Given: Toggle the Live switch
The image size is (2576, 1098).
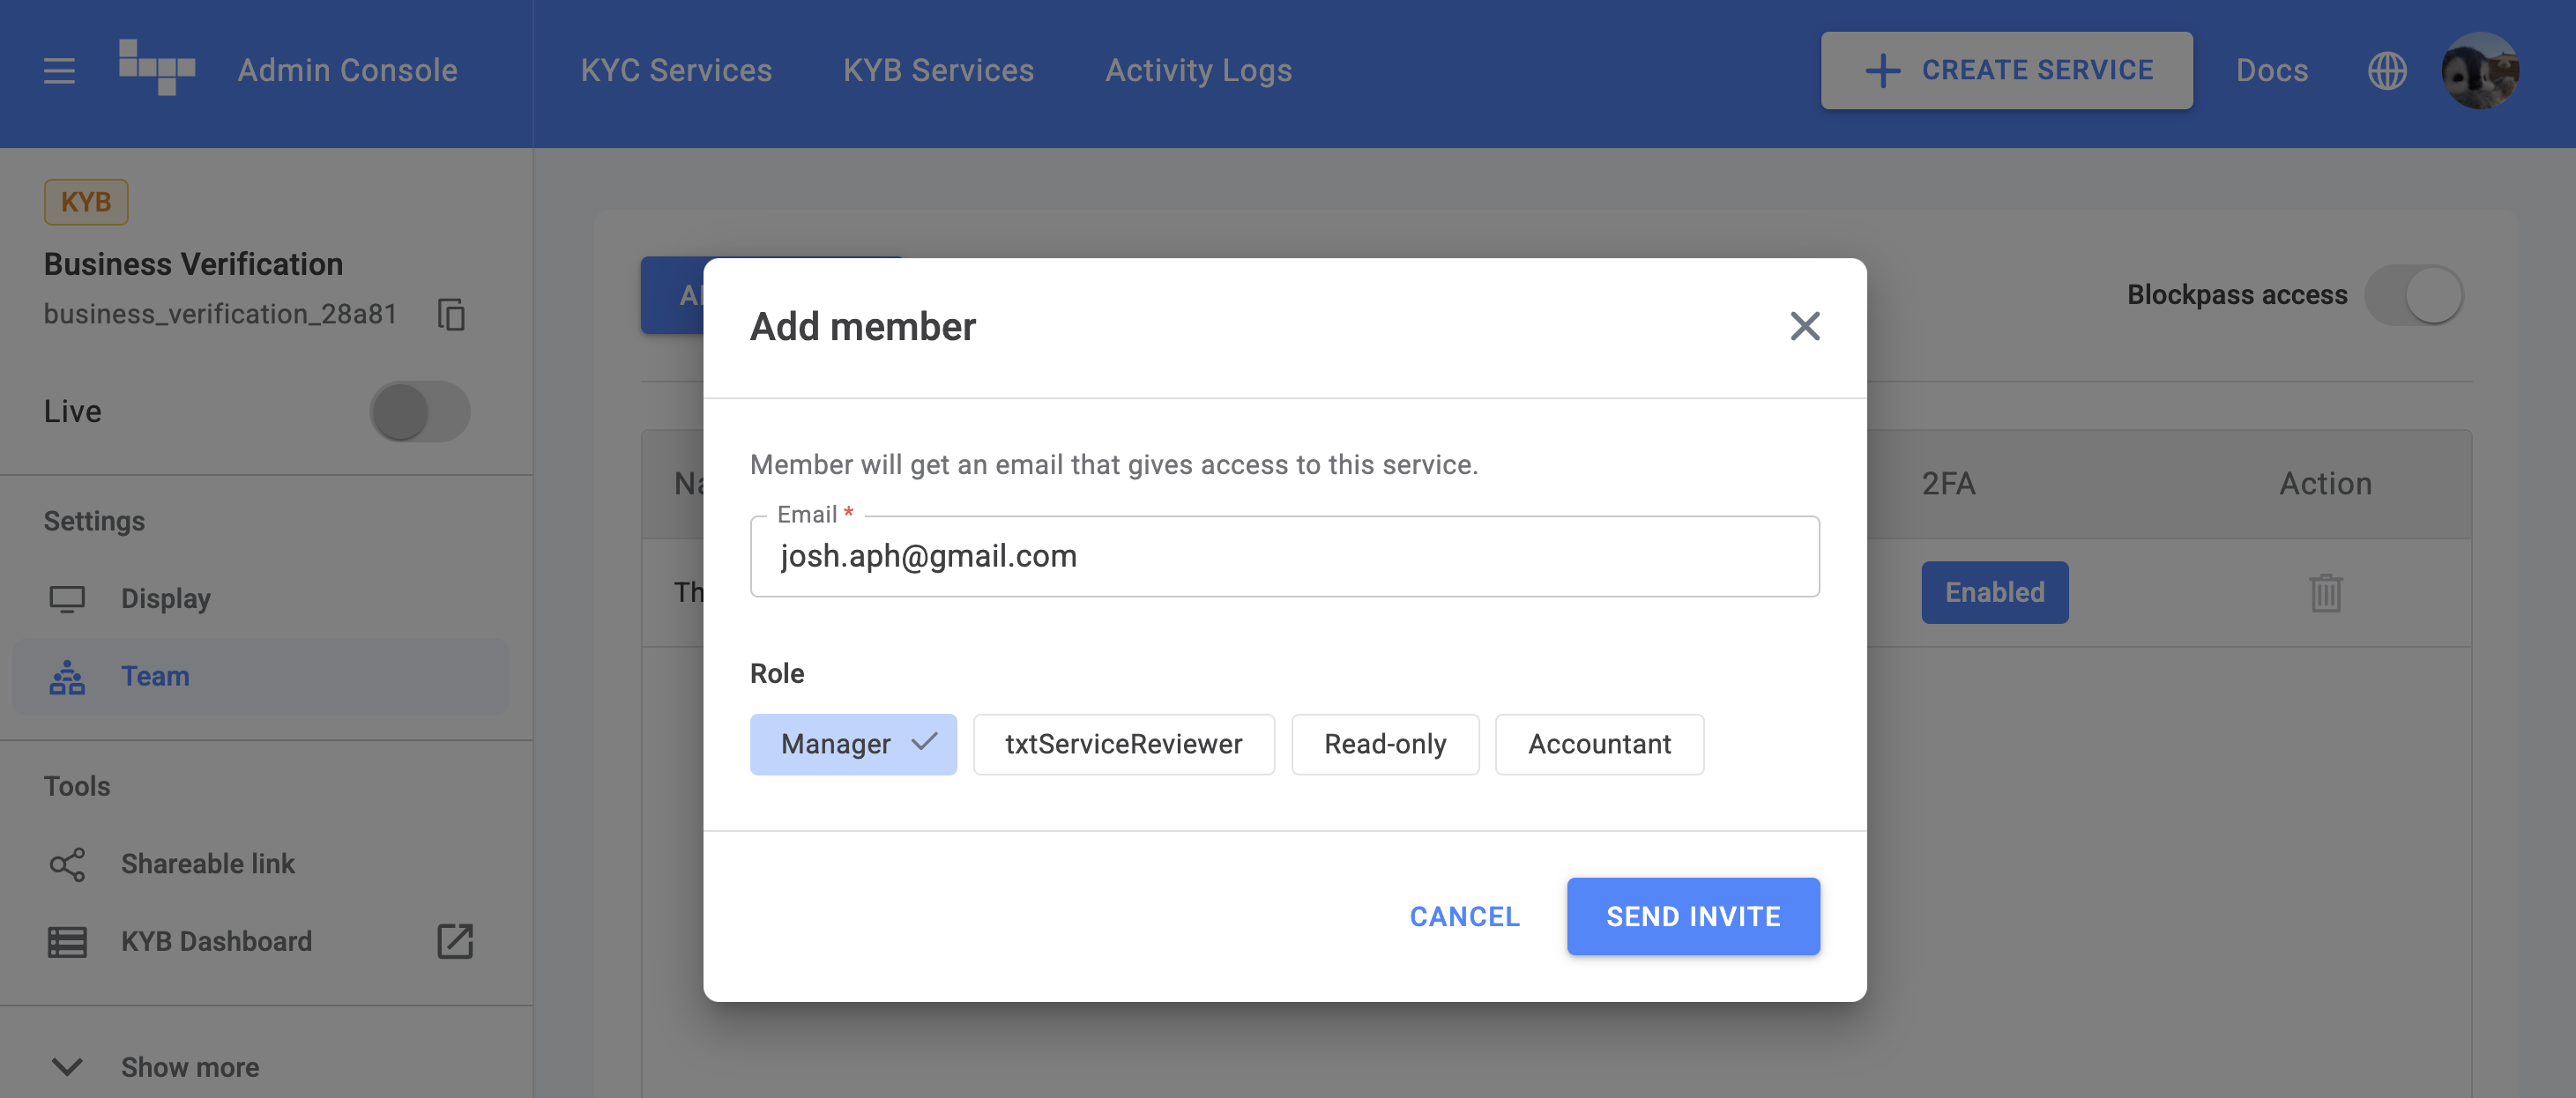Looking at the screenshot, I should [419, 411].
